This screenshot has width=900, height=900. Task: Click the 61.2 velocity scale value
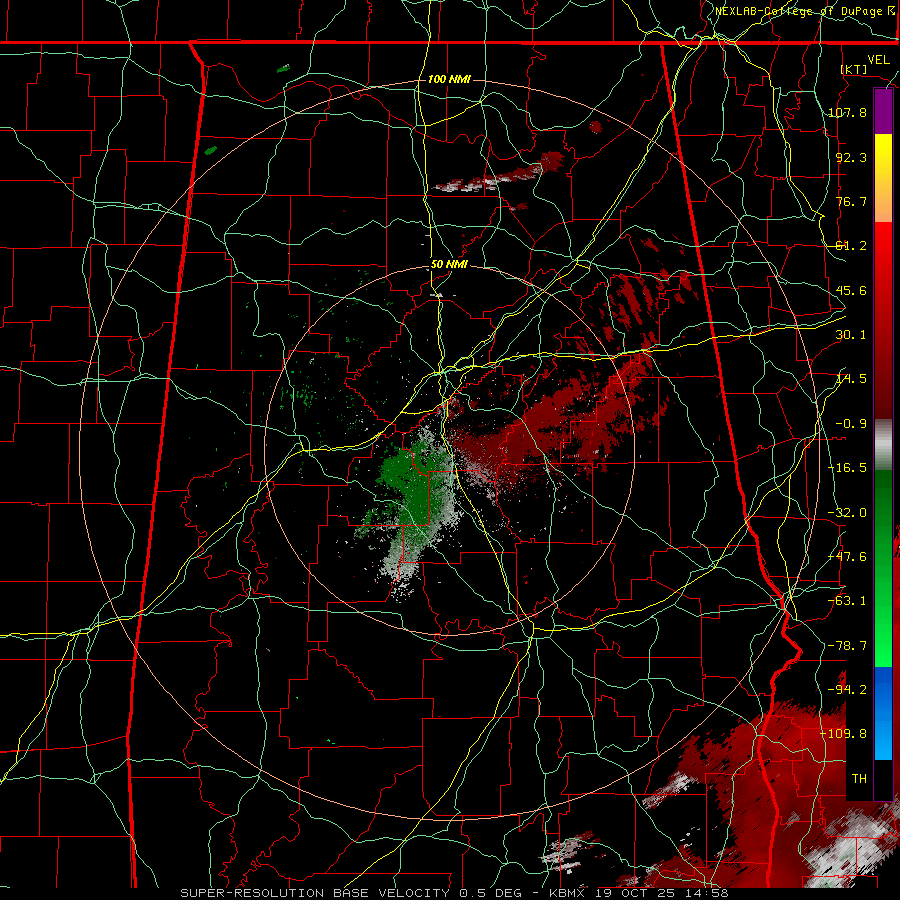pyautogui.click(x=851, y=246)
